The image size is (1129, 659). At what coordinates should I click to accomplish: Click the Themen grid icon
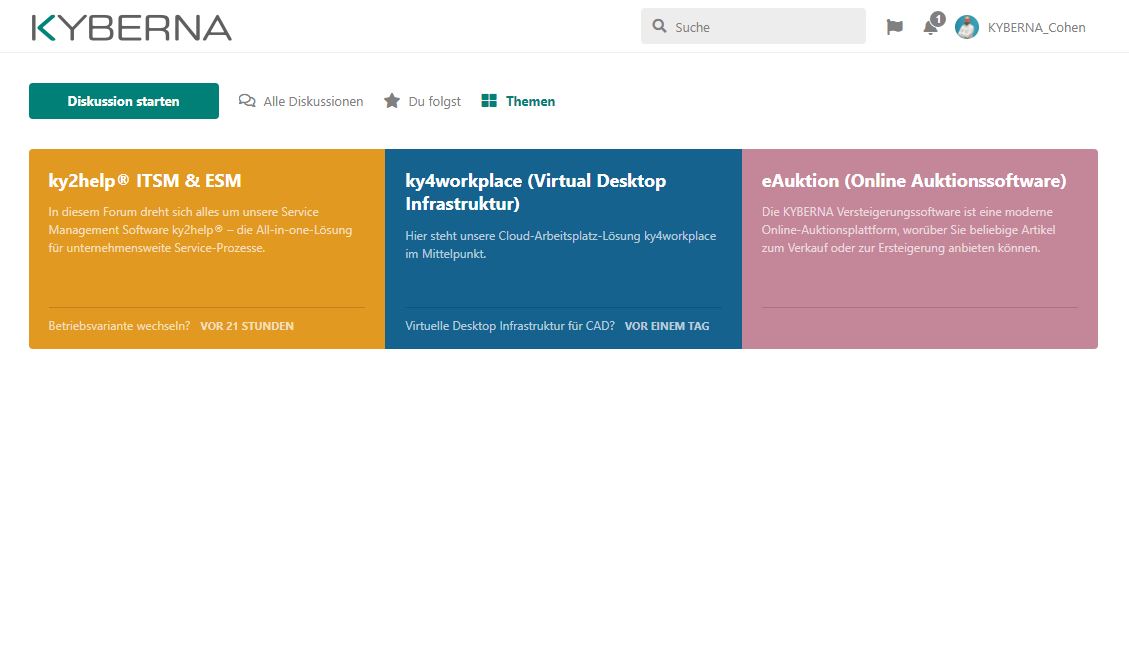[489, 101]
